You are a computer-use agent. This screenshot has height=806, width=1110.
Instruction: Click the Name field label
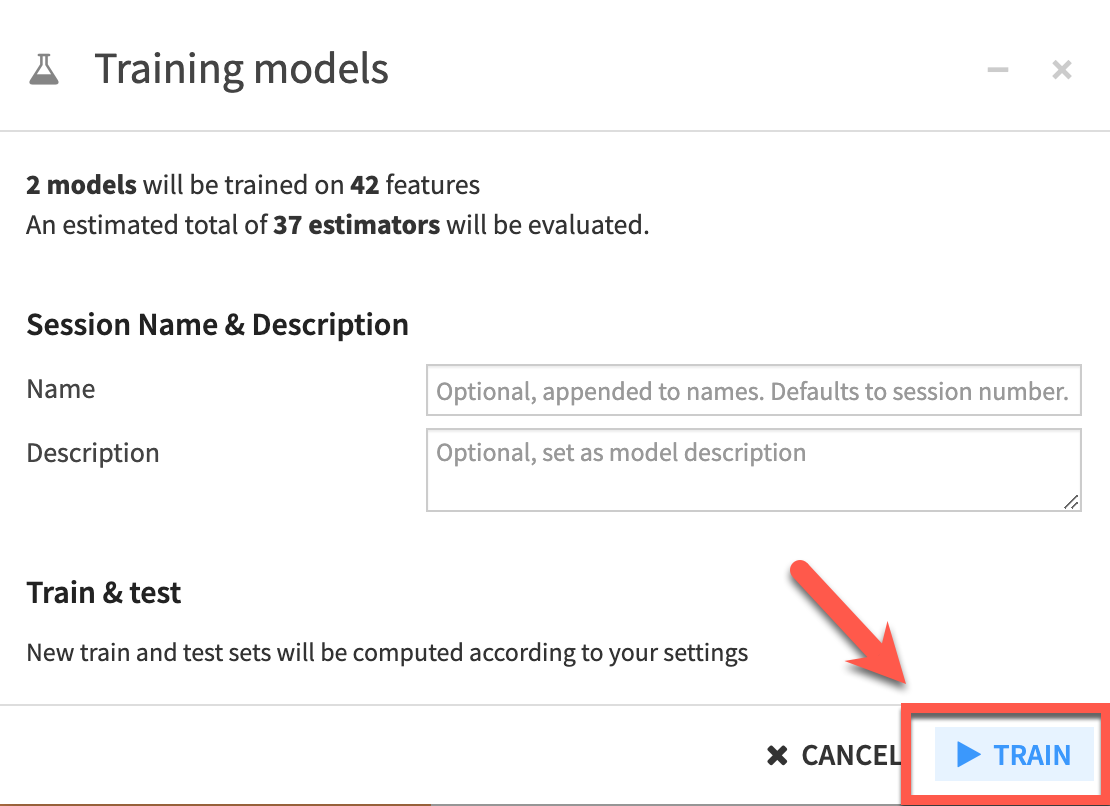[61, 389]
